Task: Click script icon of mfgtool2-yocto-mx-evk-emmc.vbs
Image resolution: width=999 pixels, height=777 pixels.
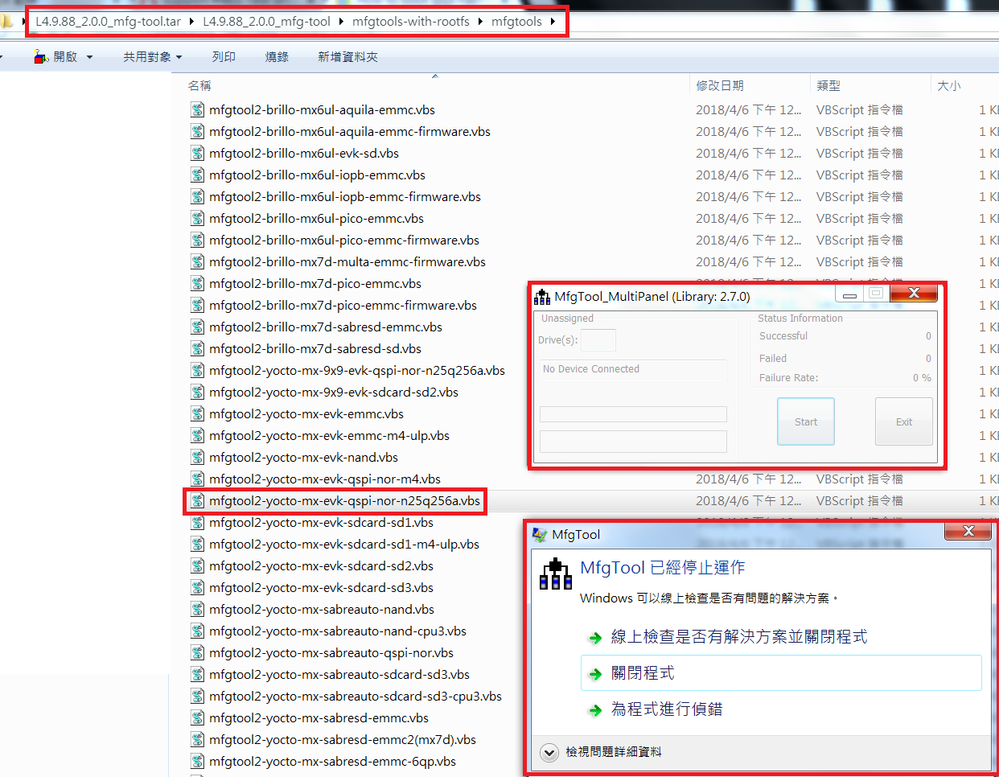Action: [x=198, y=413]
